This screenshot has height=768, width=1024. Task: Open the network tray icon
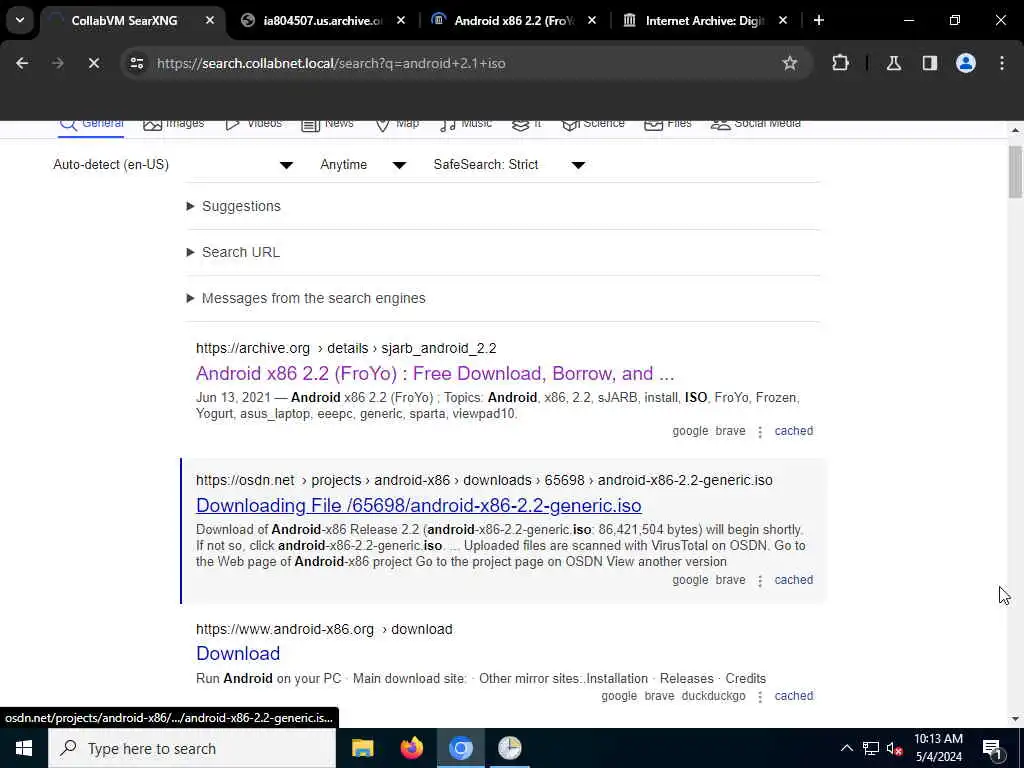click(x=871, y=748)
